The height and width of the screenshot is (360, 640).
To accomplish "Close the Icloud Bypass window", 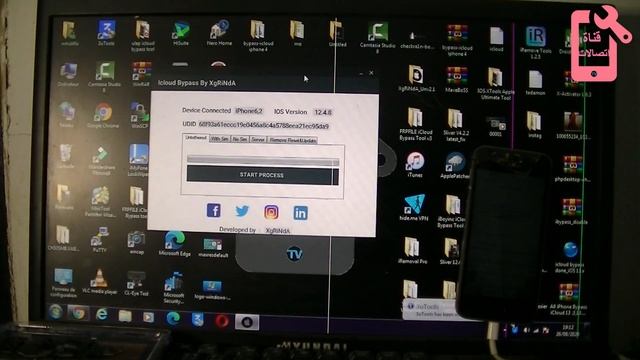I will coord(371,73).
